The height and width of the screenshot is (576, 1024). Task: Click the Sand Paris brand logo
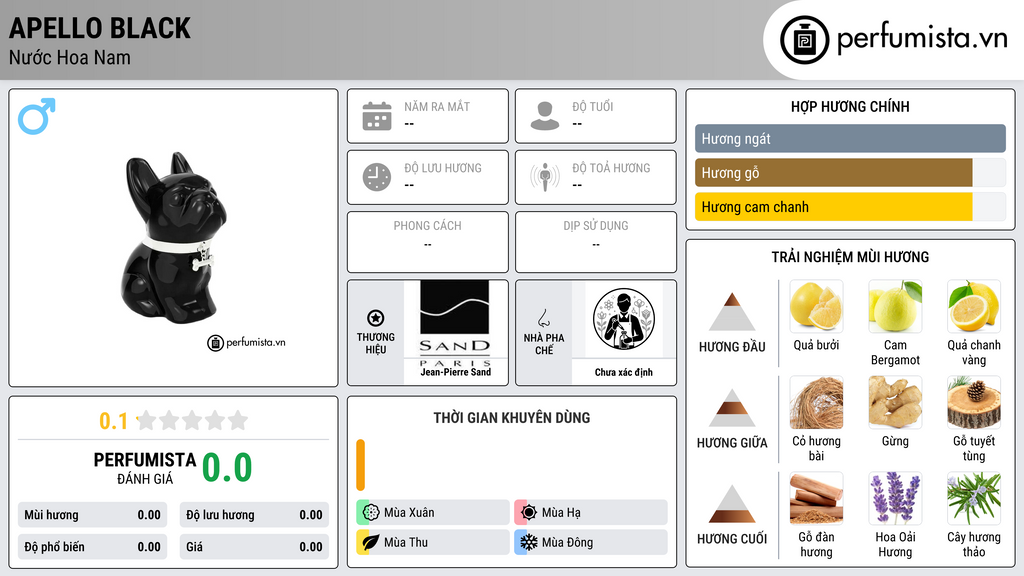(455, 323)
